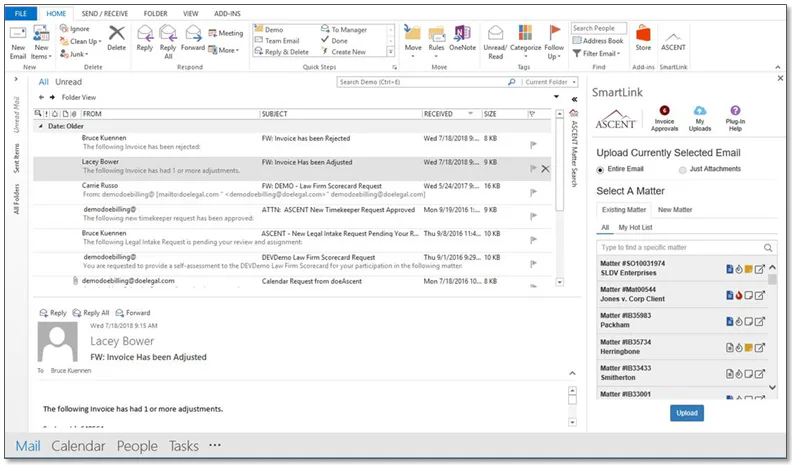Show the Unread messages filter

point(68,82)
